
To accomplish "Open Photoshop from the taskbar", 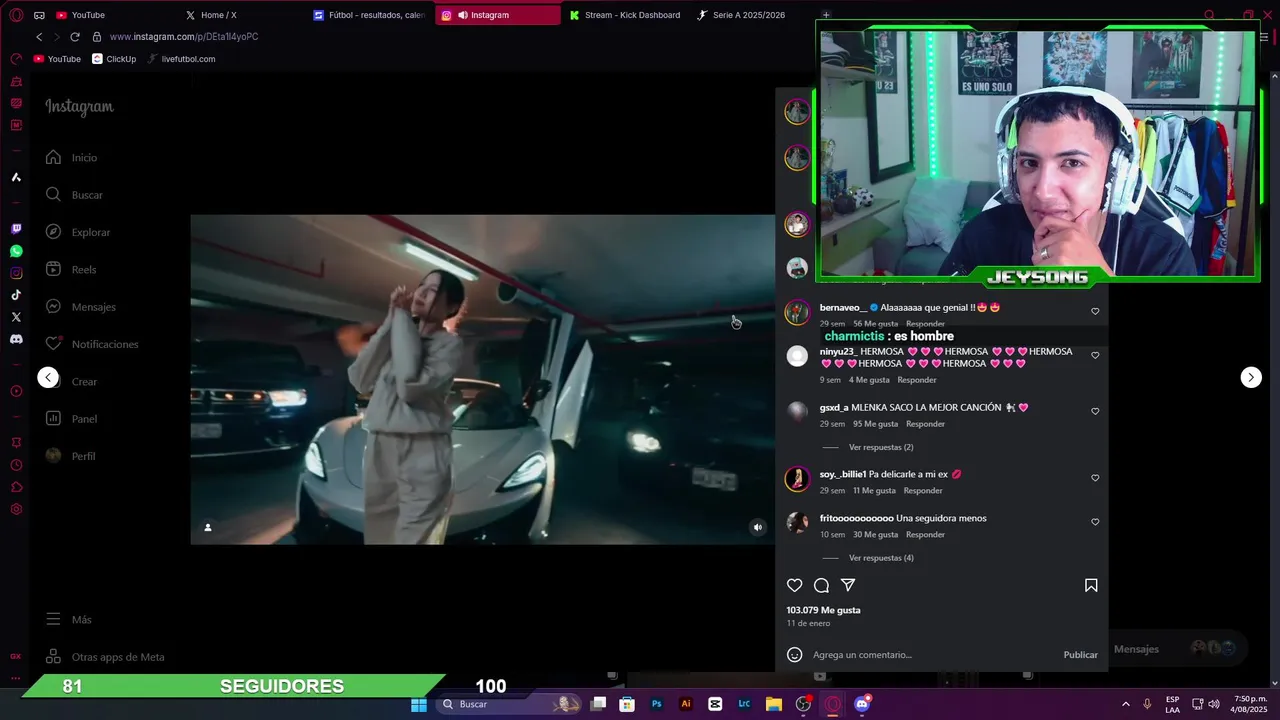I will tap(657, 704).
